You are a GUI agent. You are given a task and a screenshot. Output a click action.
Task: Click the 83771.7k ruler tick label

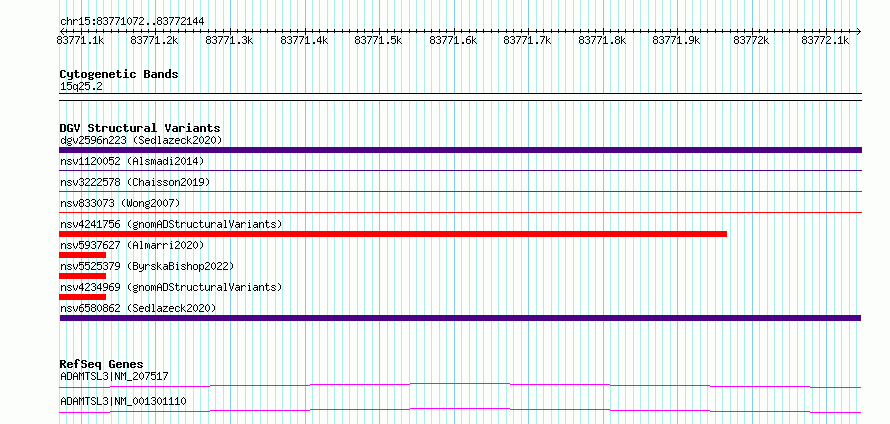[x=527, y=40]
